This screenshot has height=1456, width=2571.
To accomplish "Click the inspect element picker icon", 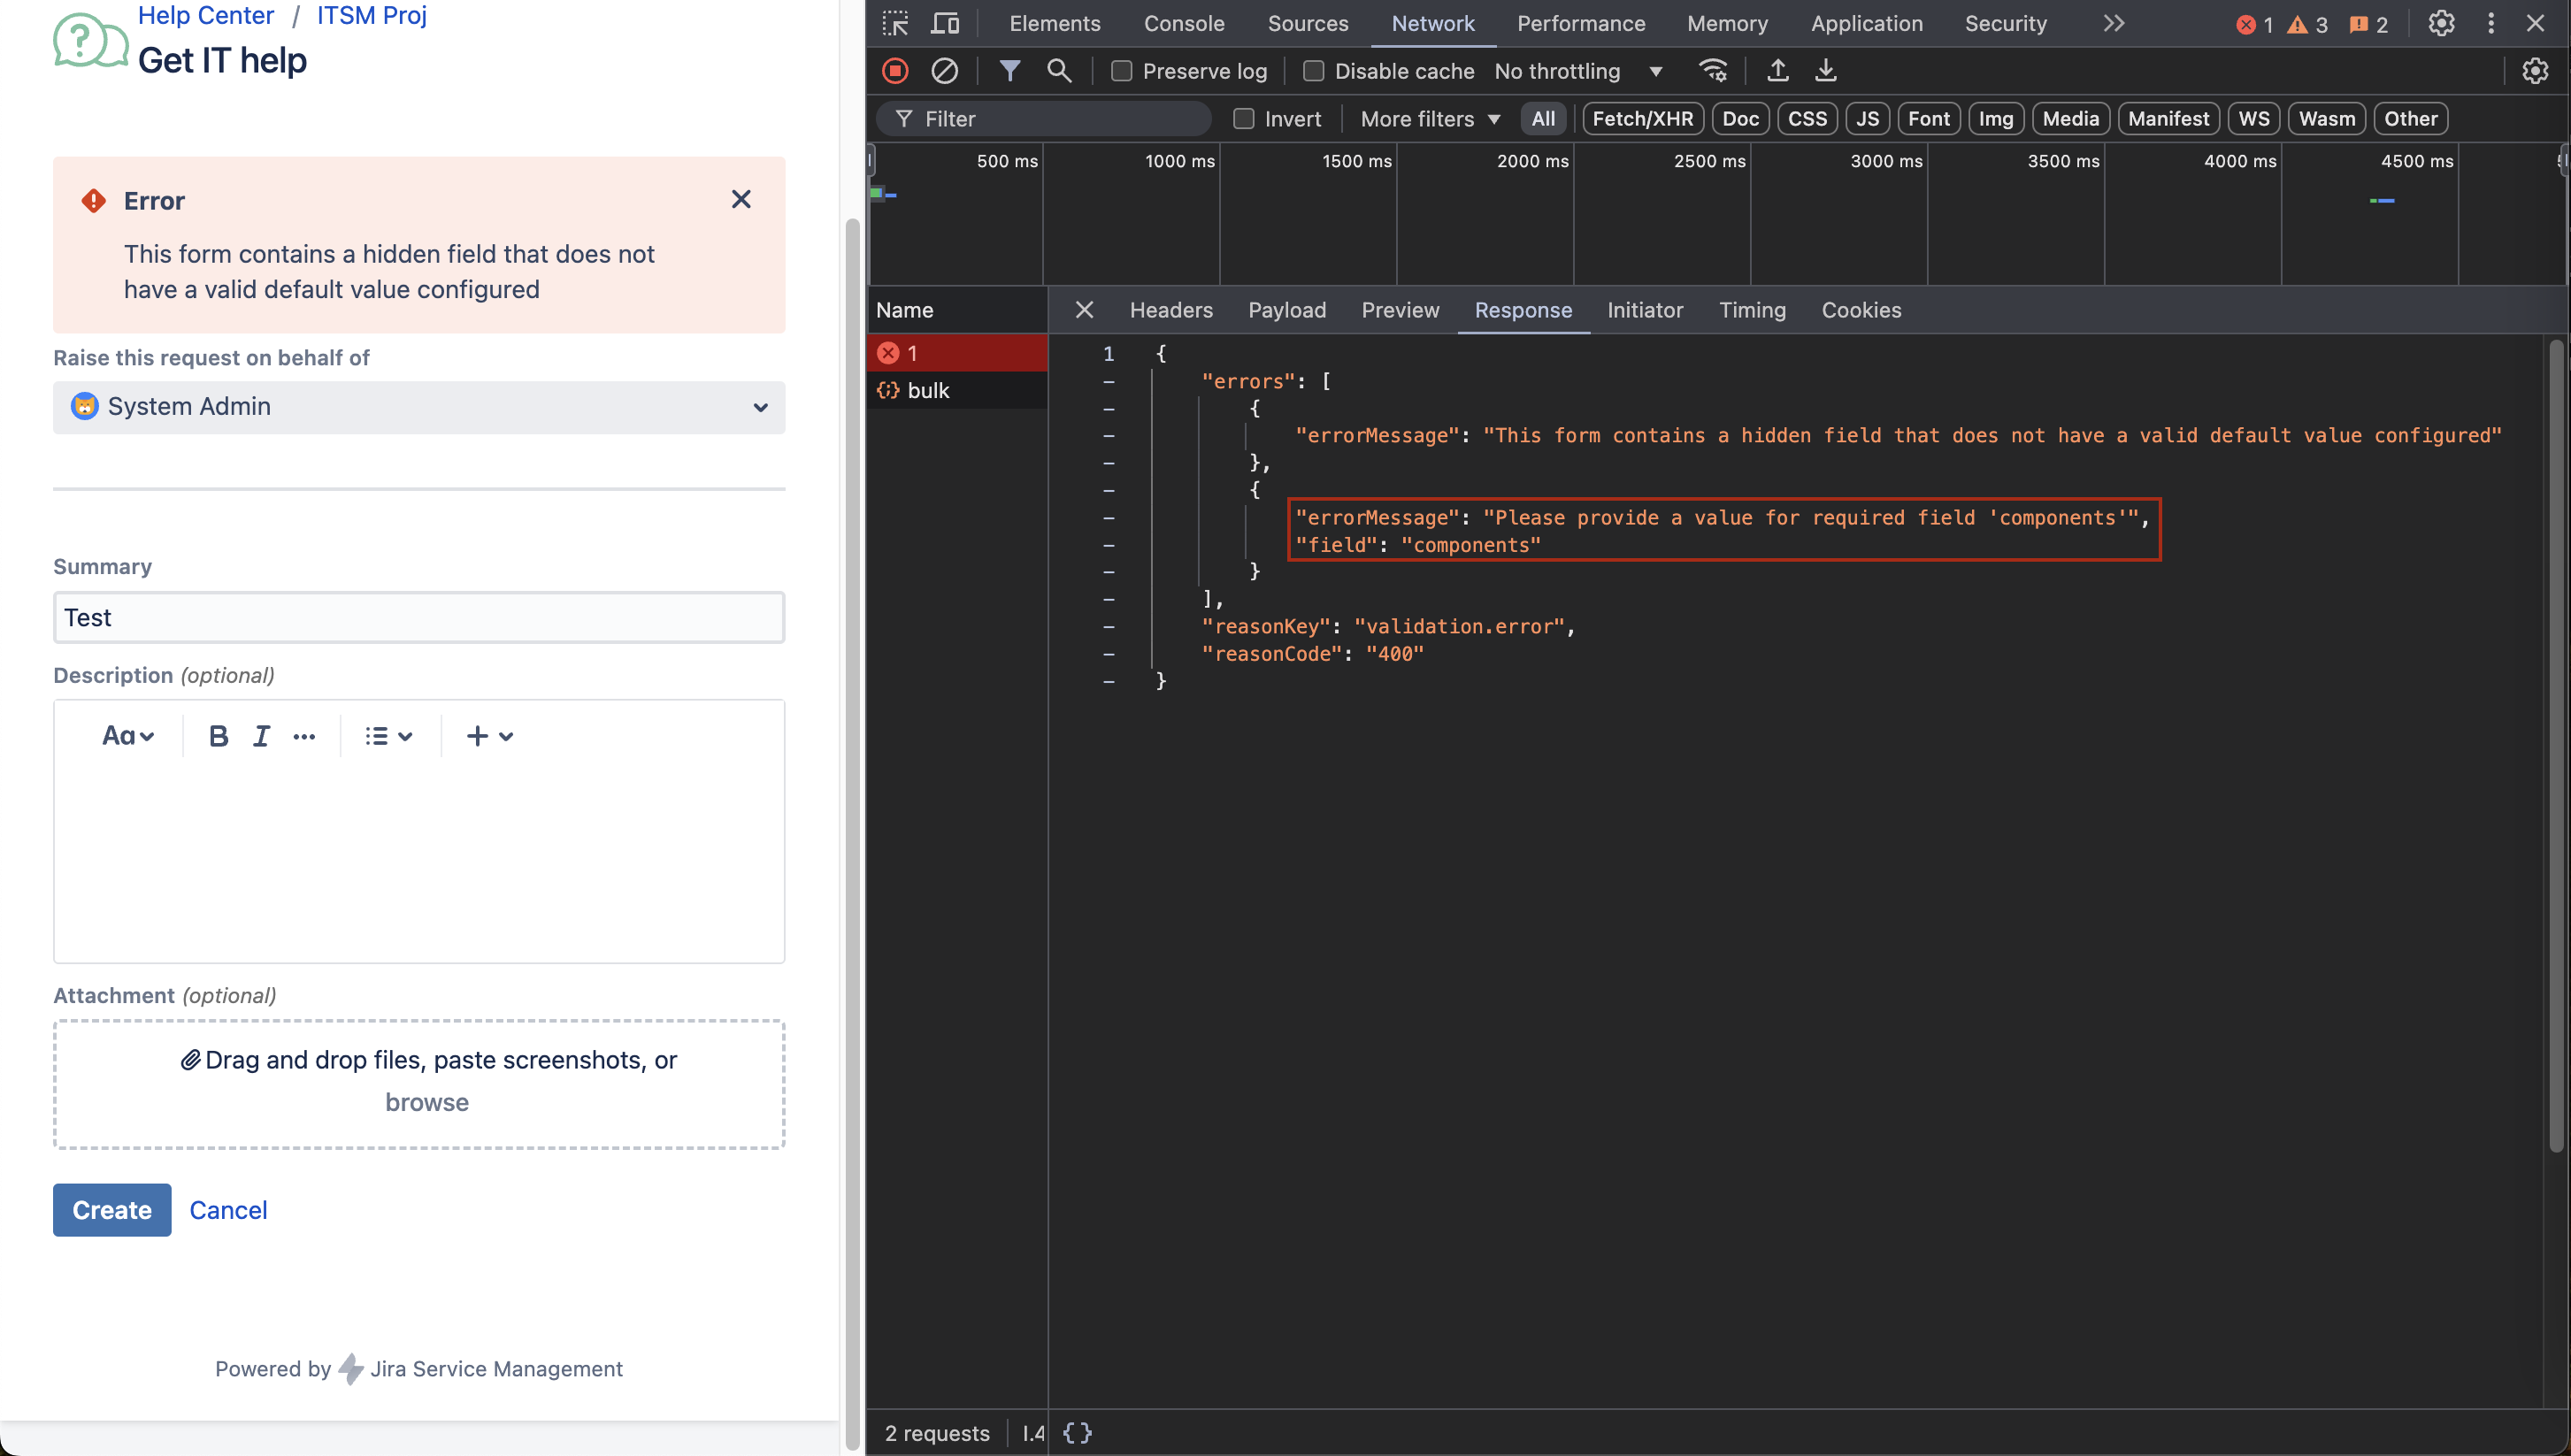I will click(x=895, y=23).
